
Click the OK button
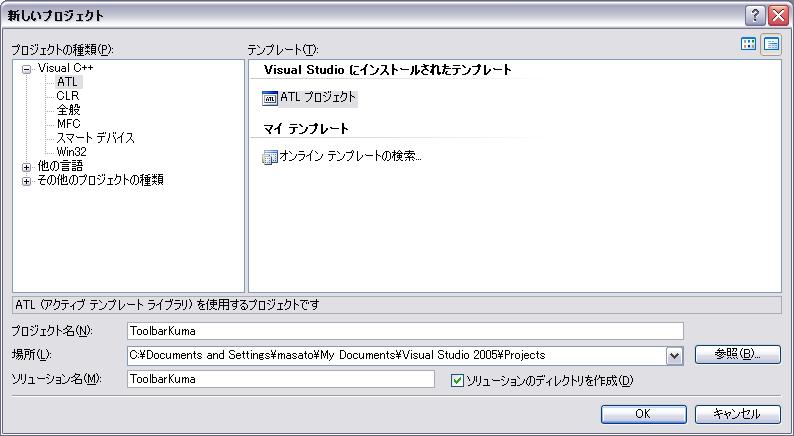[643, 414]
